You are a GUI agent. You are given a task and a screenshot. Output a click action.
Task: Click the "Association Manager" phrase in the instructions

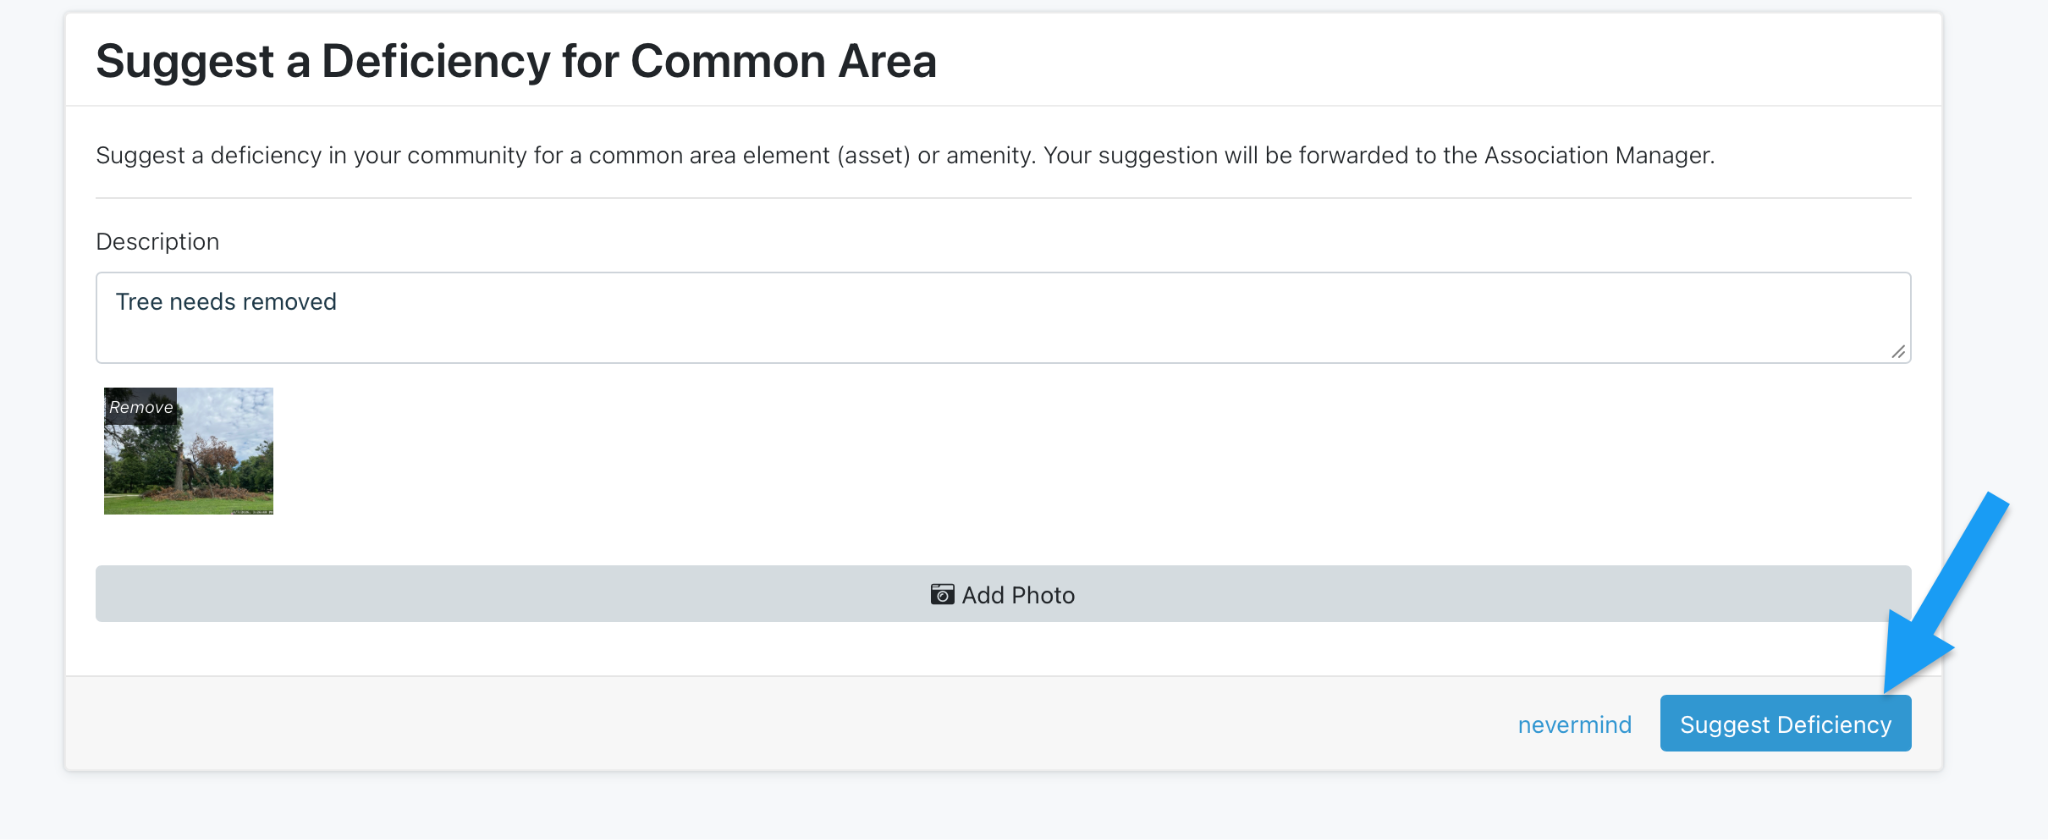point(1597,156)
